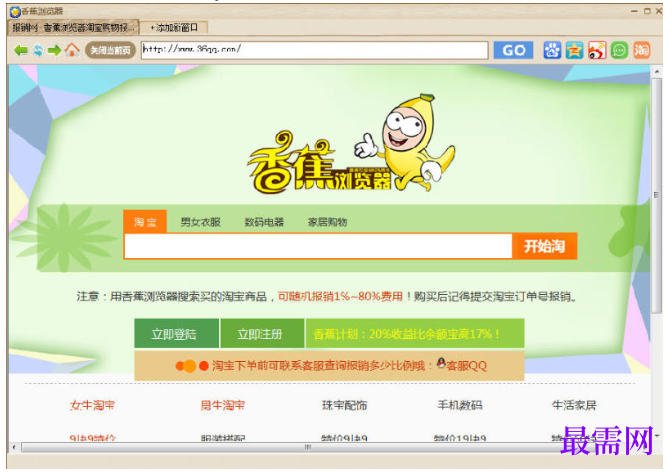Minimize the browser window
The height and width of the screenshot is (472, 672).
point(634,11)
